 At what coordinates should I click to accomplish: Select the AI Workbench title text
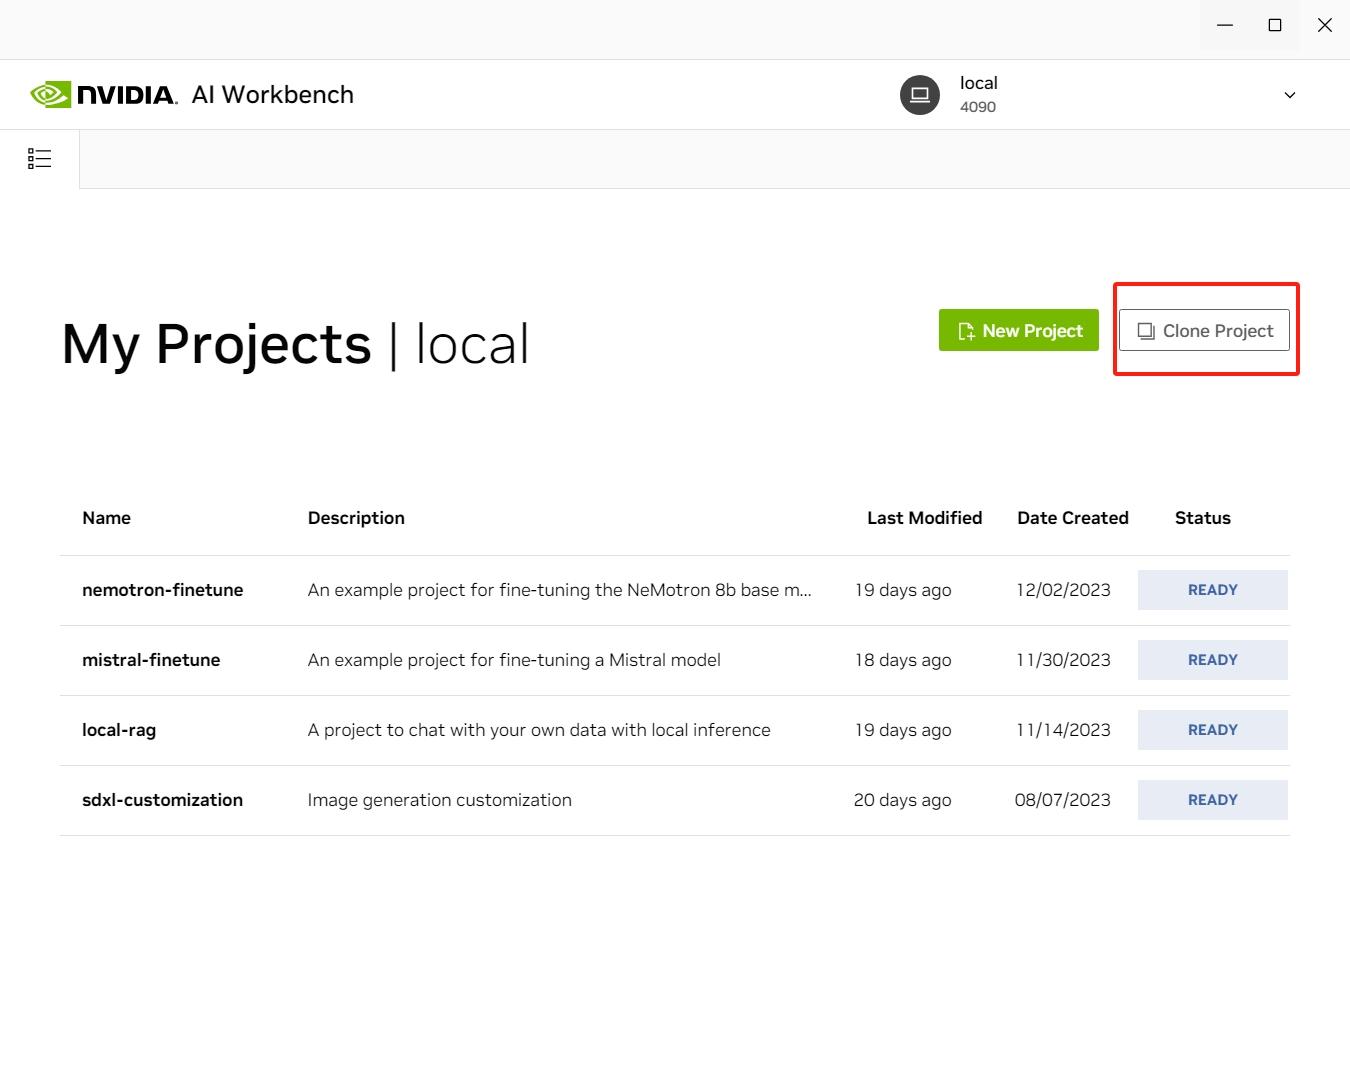[x=271, y=94]
